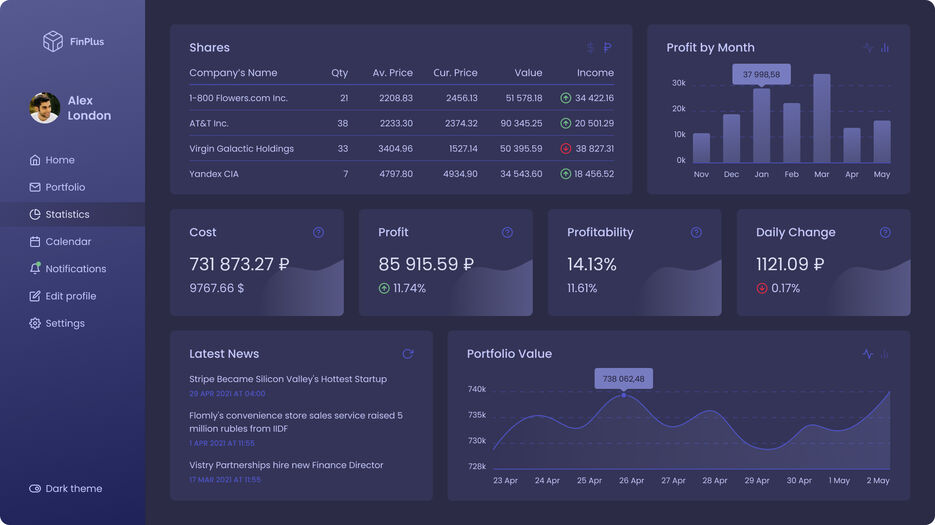Viewport: 935px width, 525px height.
Task: Switch Portfolio Value to bar chart view
Action: click(x=885, y=354)
